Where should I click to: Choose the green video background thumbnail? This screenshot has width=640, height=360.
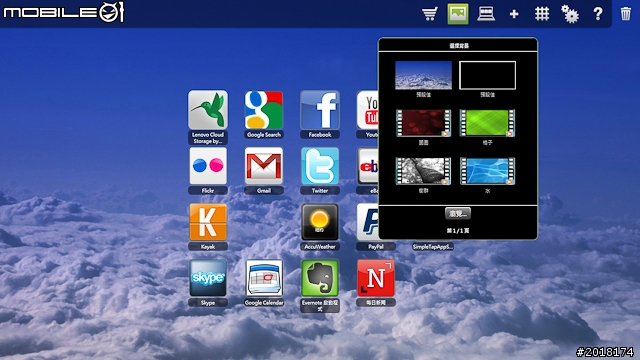(487, 123)
